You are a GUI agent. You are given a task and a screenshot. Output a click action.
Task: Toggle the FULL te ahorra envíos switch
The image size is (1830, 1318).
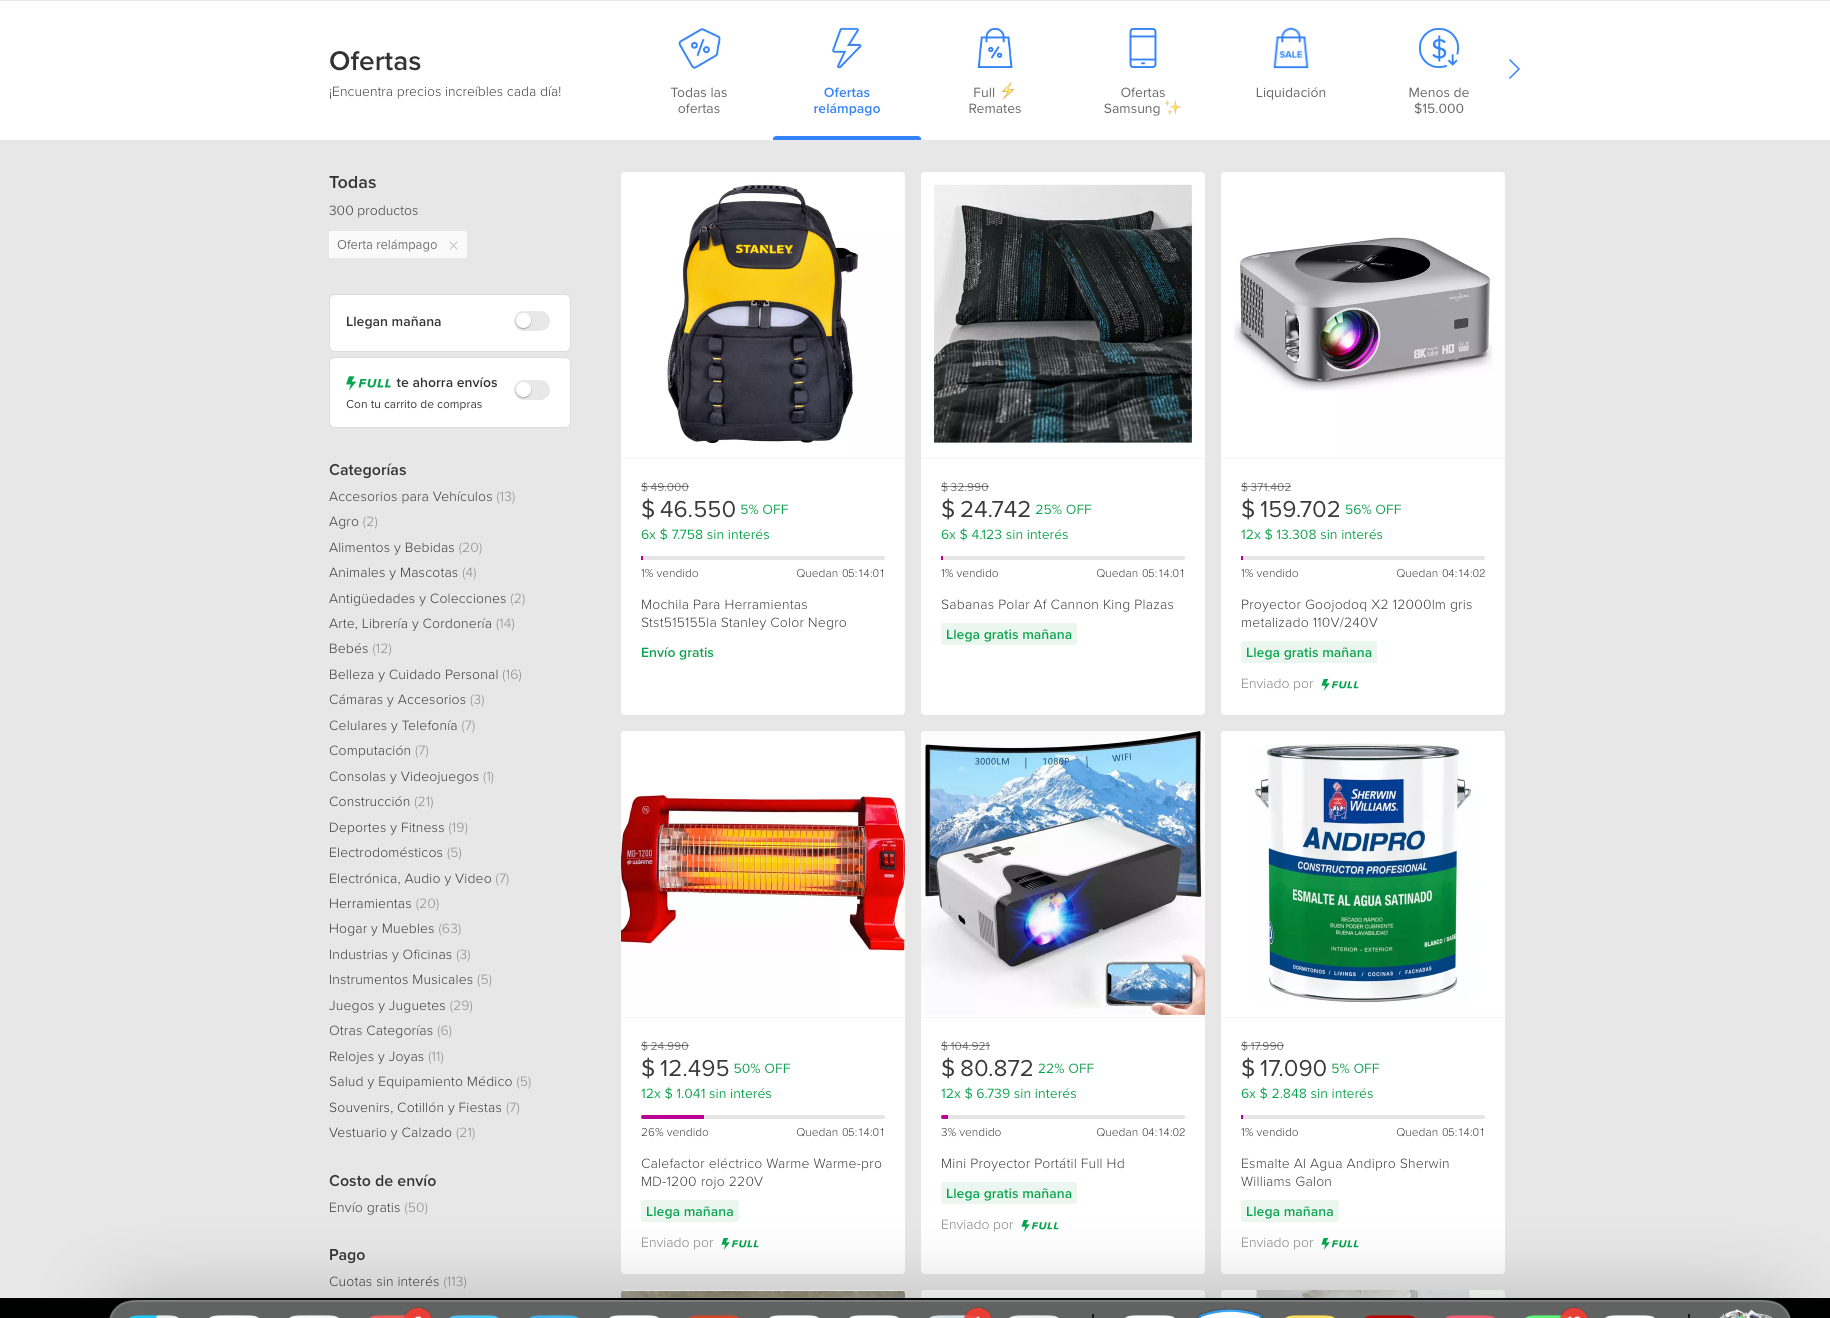pyautogui.click(x=532, y=390)
